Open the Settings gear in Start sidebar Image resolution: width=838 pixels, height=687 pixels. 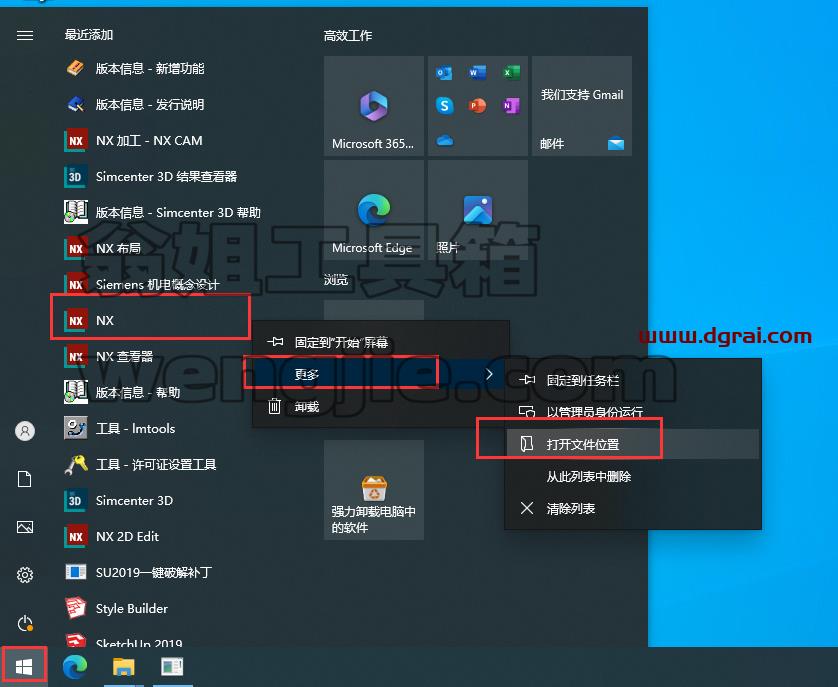click(25, 575)
